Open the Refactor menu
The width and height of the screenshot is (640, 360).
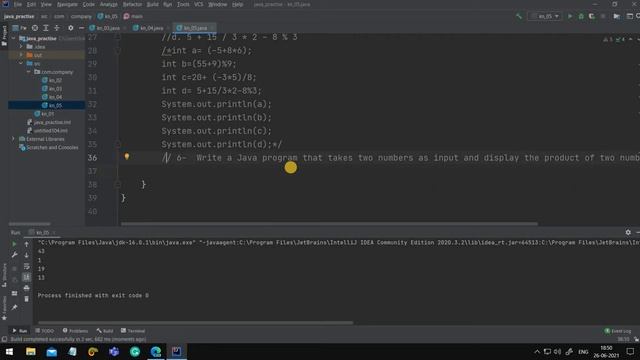coord(132,4)
